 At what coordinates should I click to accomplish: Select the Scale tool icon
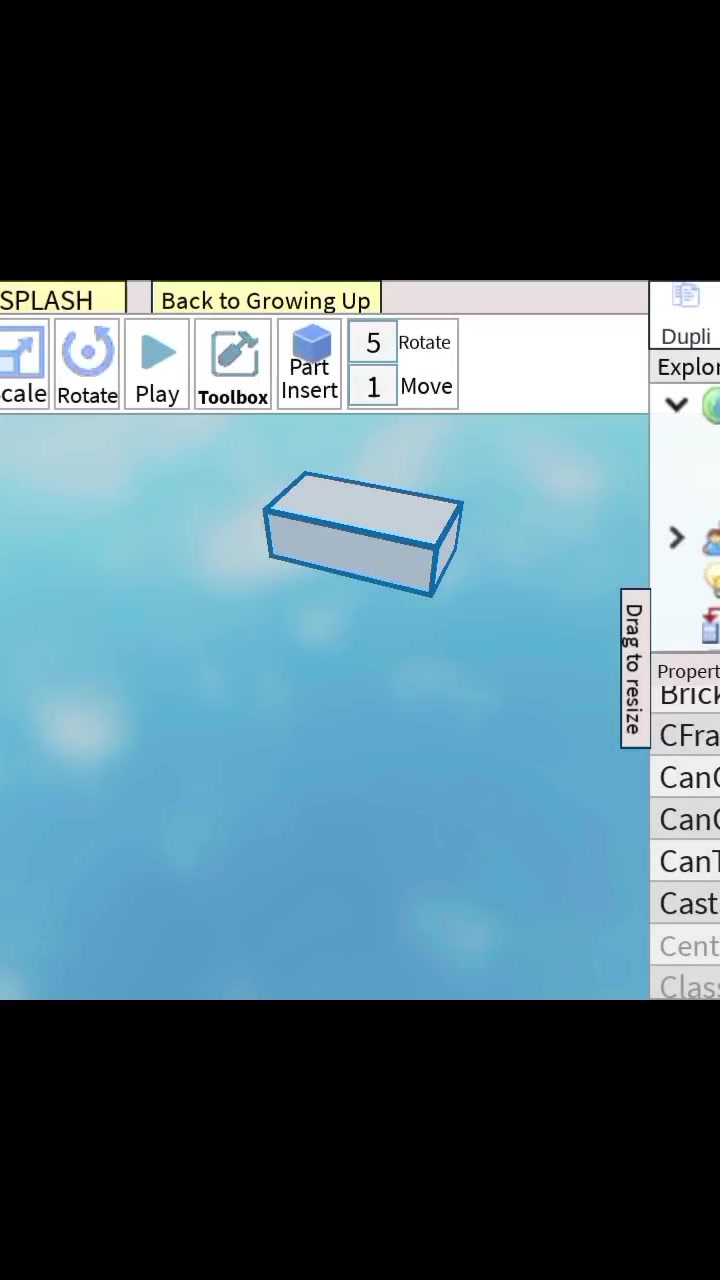click(22, 364)
